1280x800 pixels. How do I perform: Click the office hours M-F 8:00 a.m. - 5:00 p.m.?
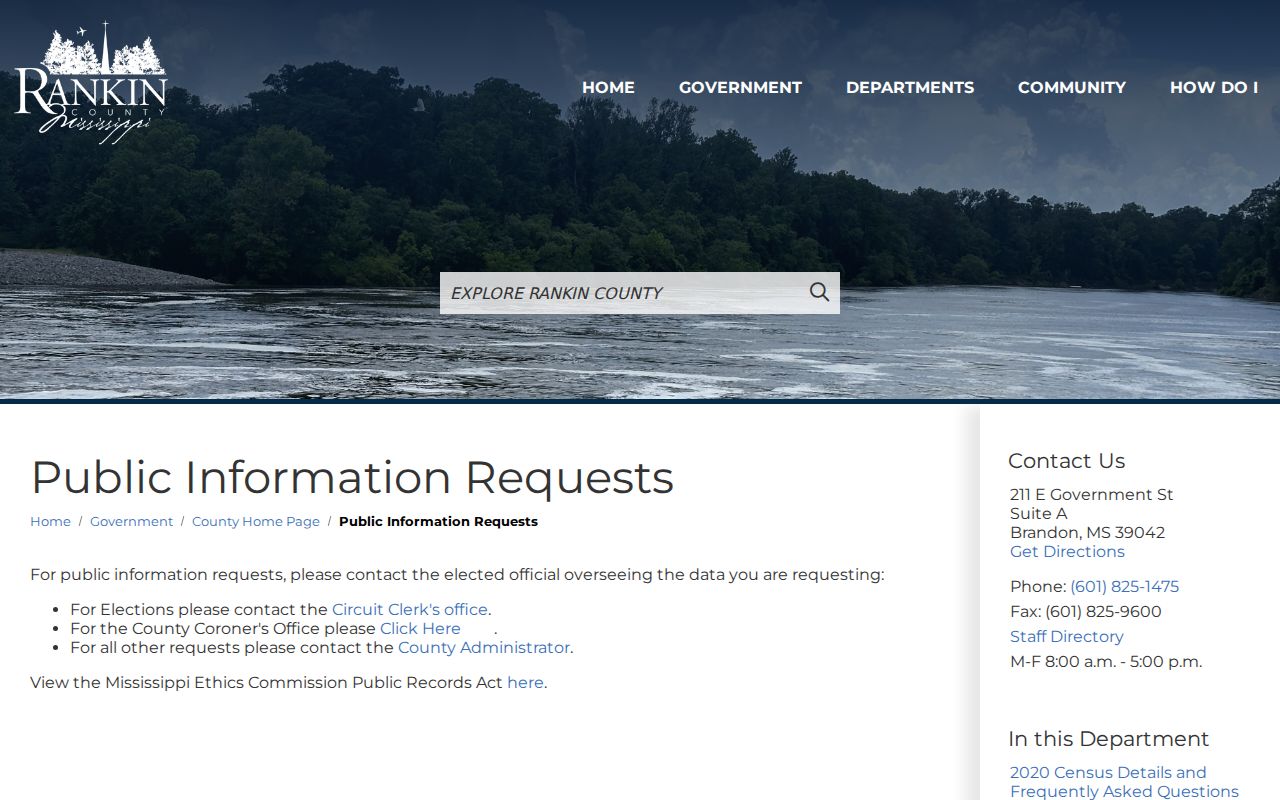[1106, 661]
